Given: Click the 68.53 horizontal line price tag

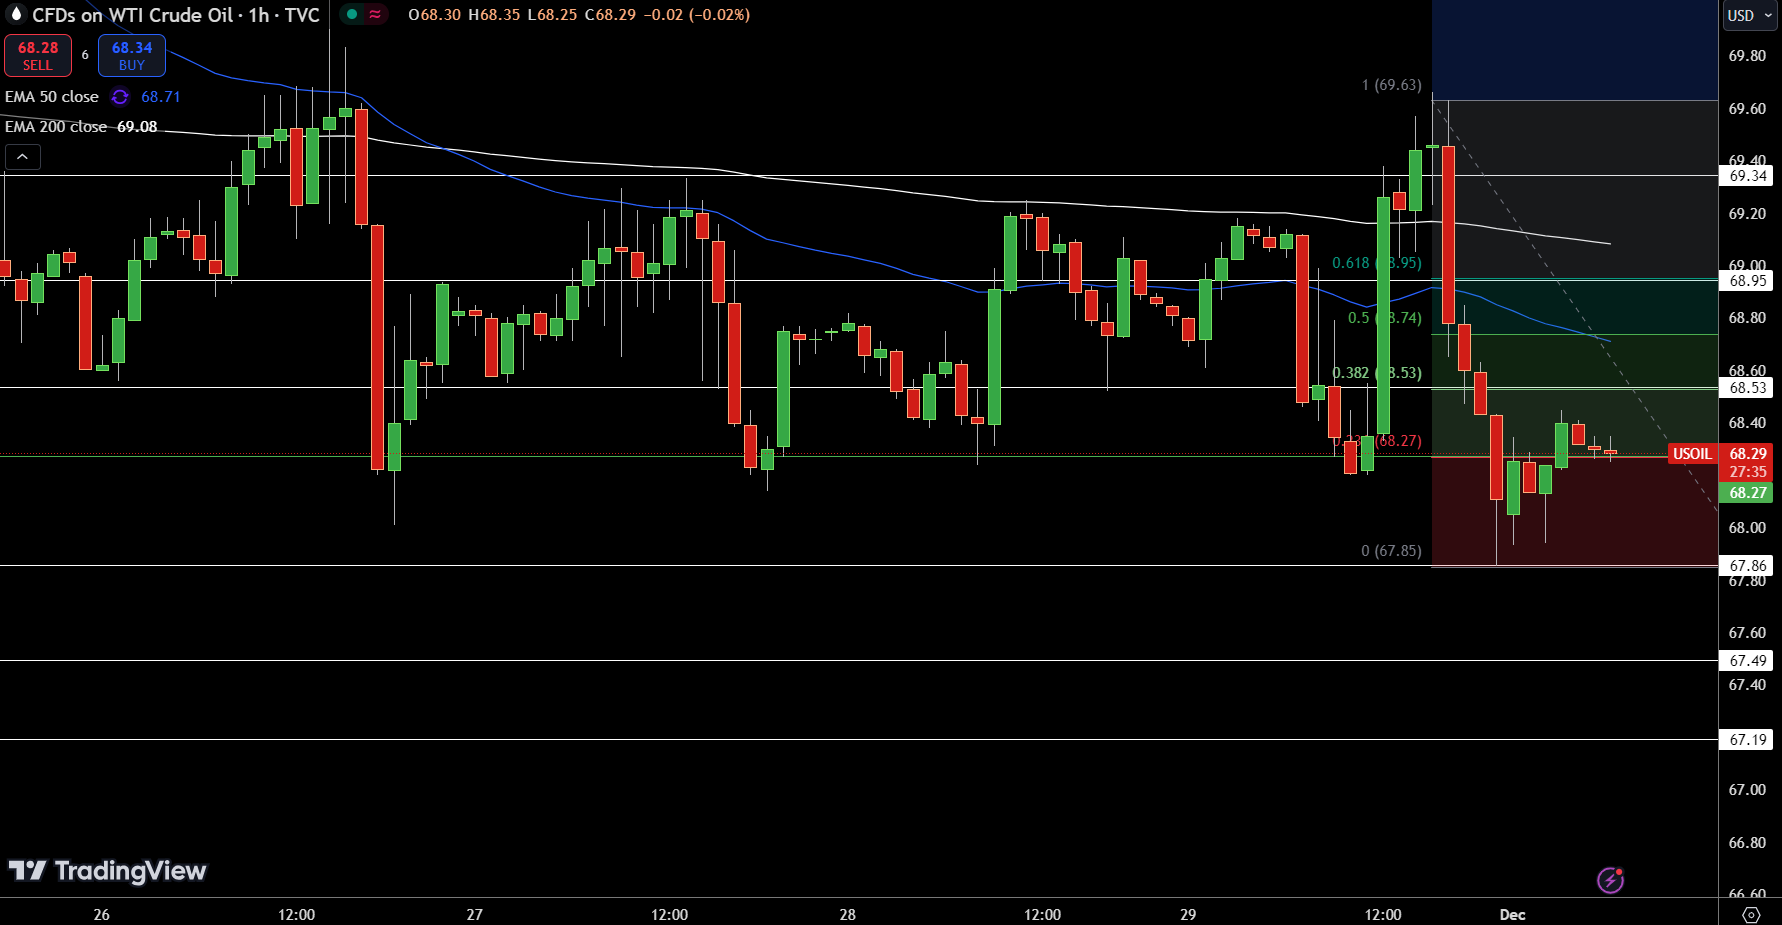Looking at the screenshot, I should tap(1748, 388).
